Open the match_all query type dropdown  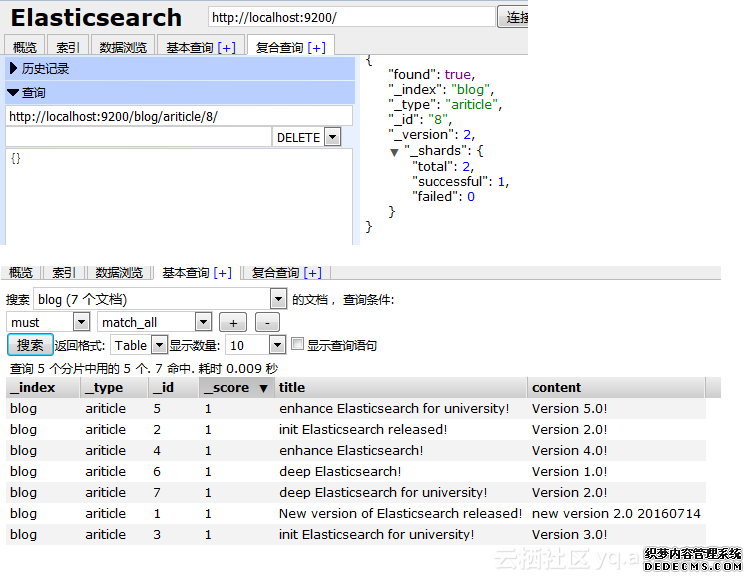pyautogui.click(x=203, y=322)
